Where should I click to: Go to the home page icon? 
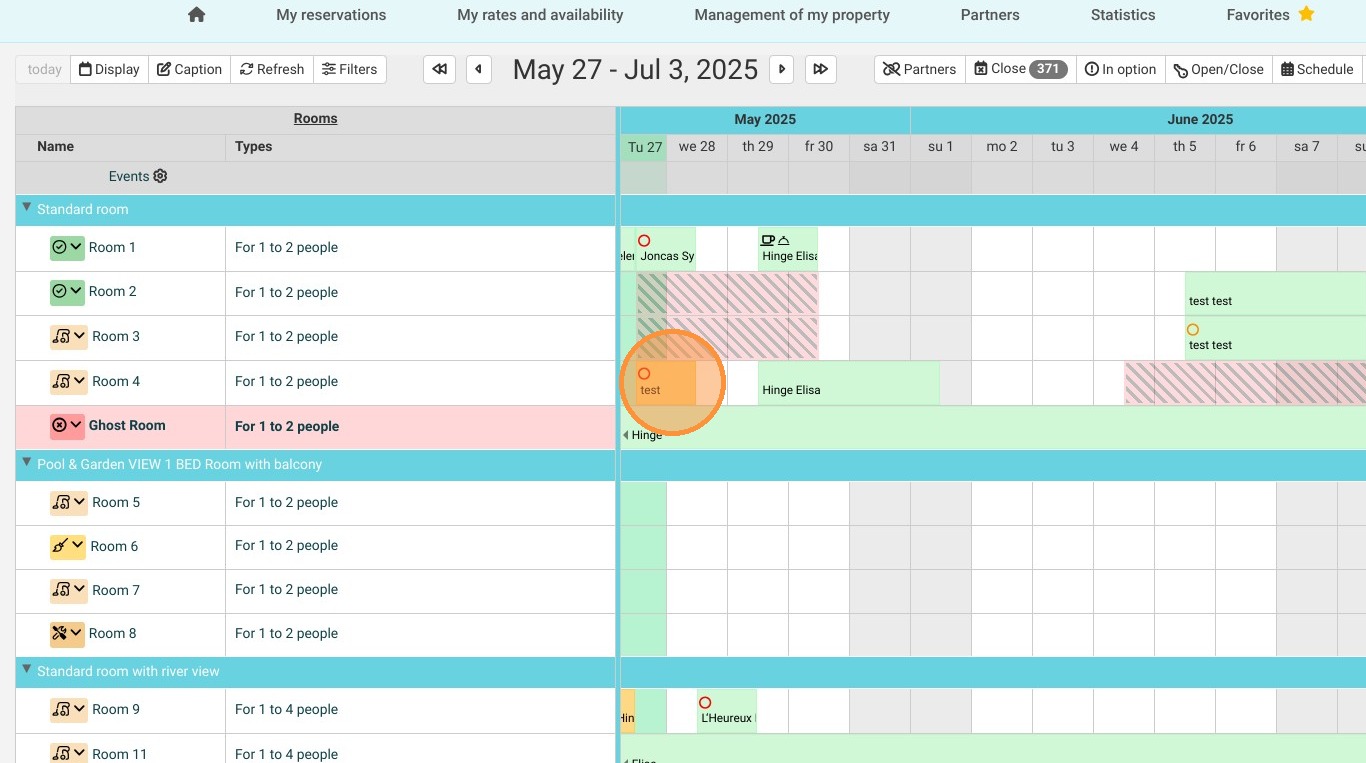pos(196,14)
